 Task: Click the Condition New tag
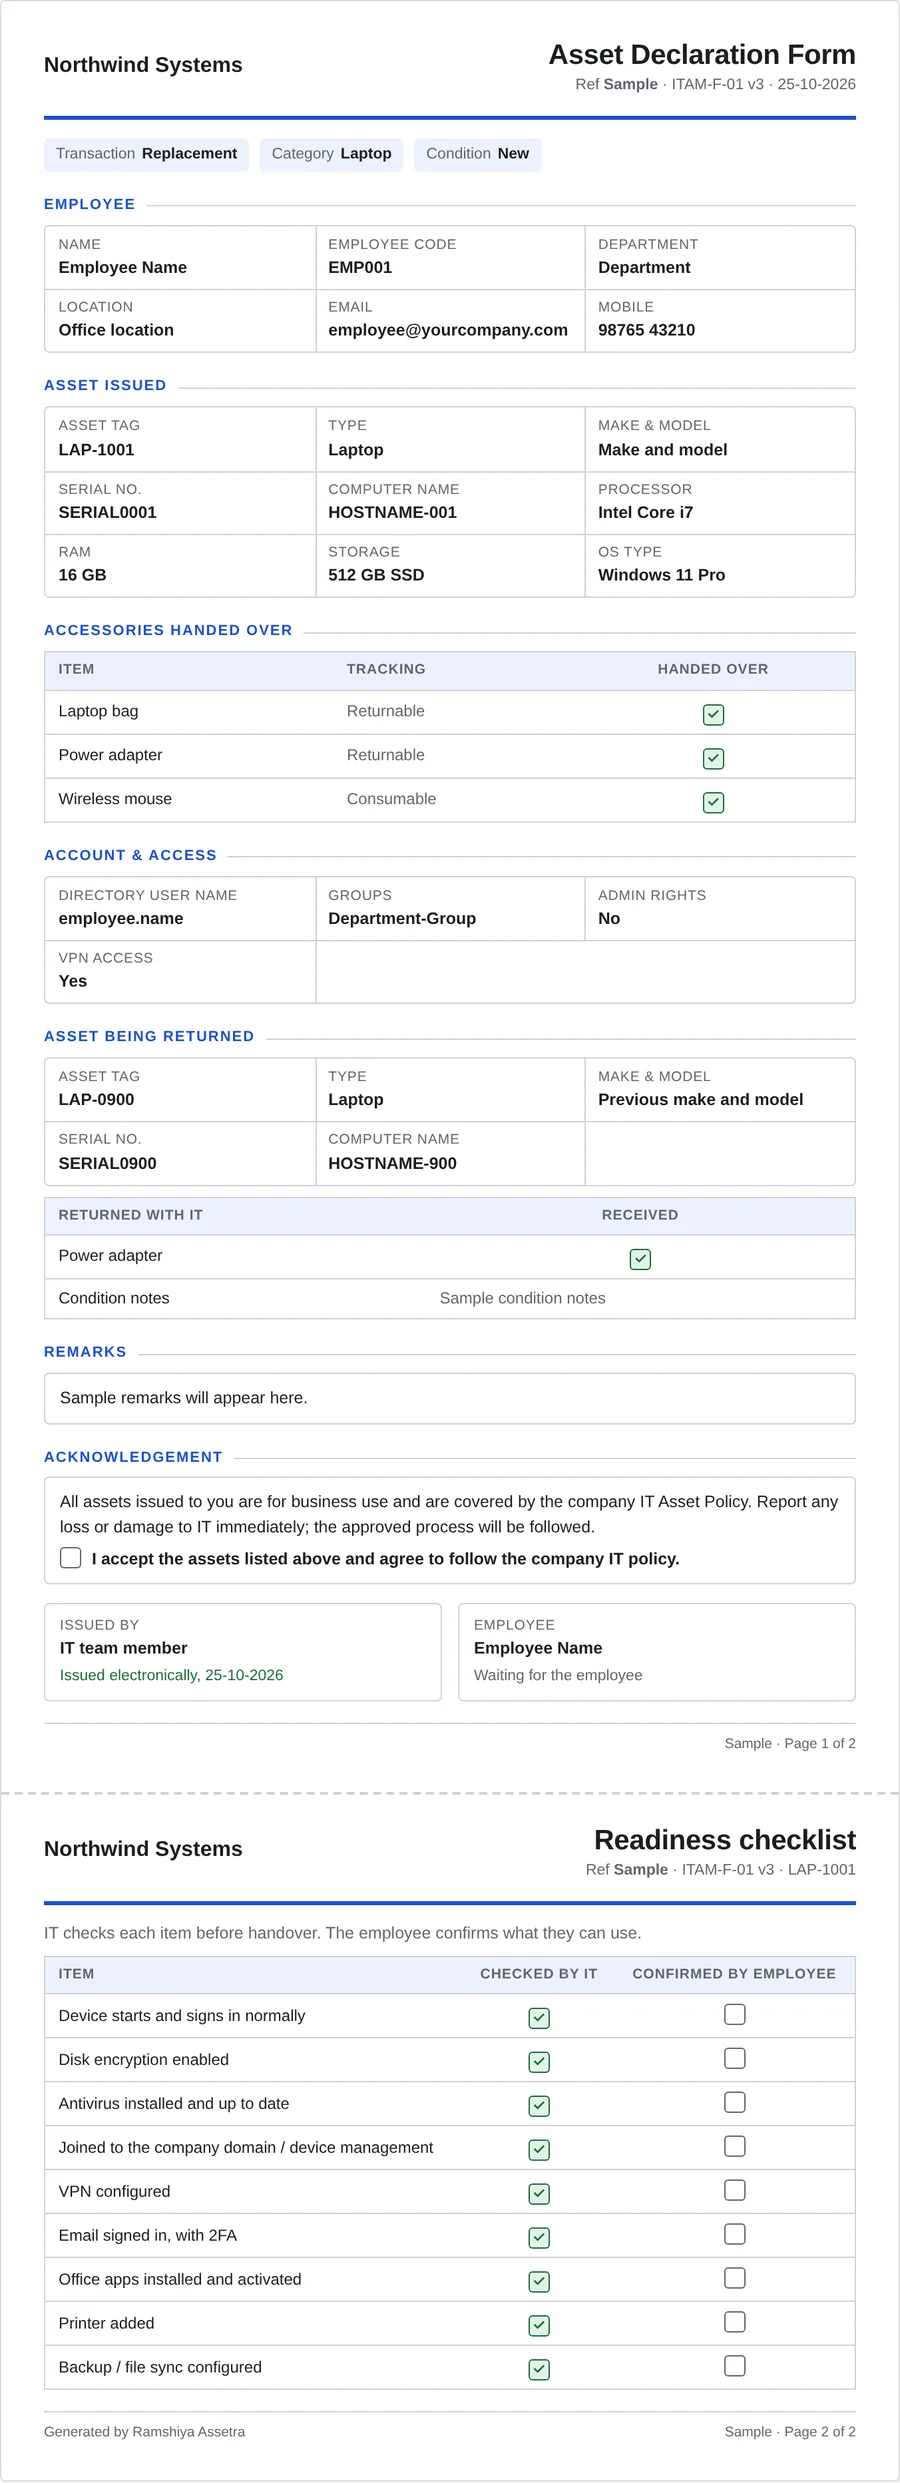coord(478,154)
